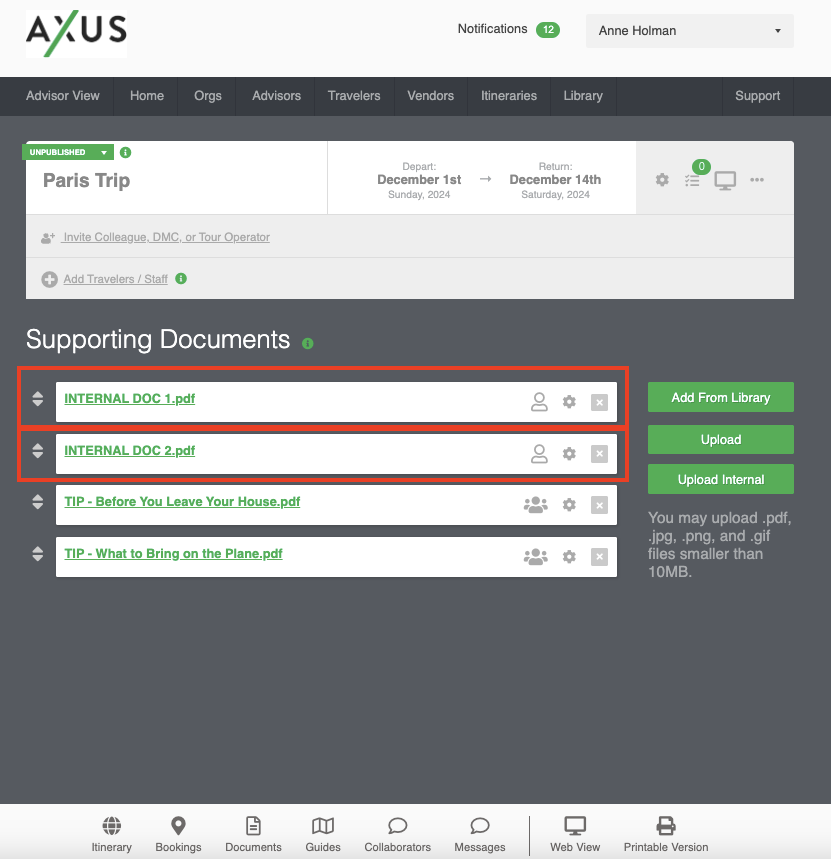Open the Add Travelers / Staff link
This screenshot has height=859, width=831.
[113, 279]
